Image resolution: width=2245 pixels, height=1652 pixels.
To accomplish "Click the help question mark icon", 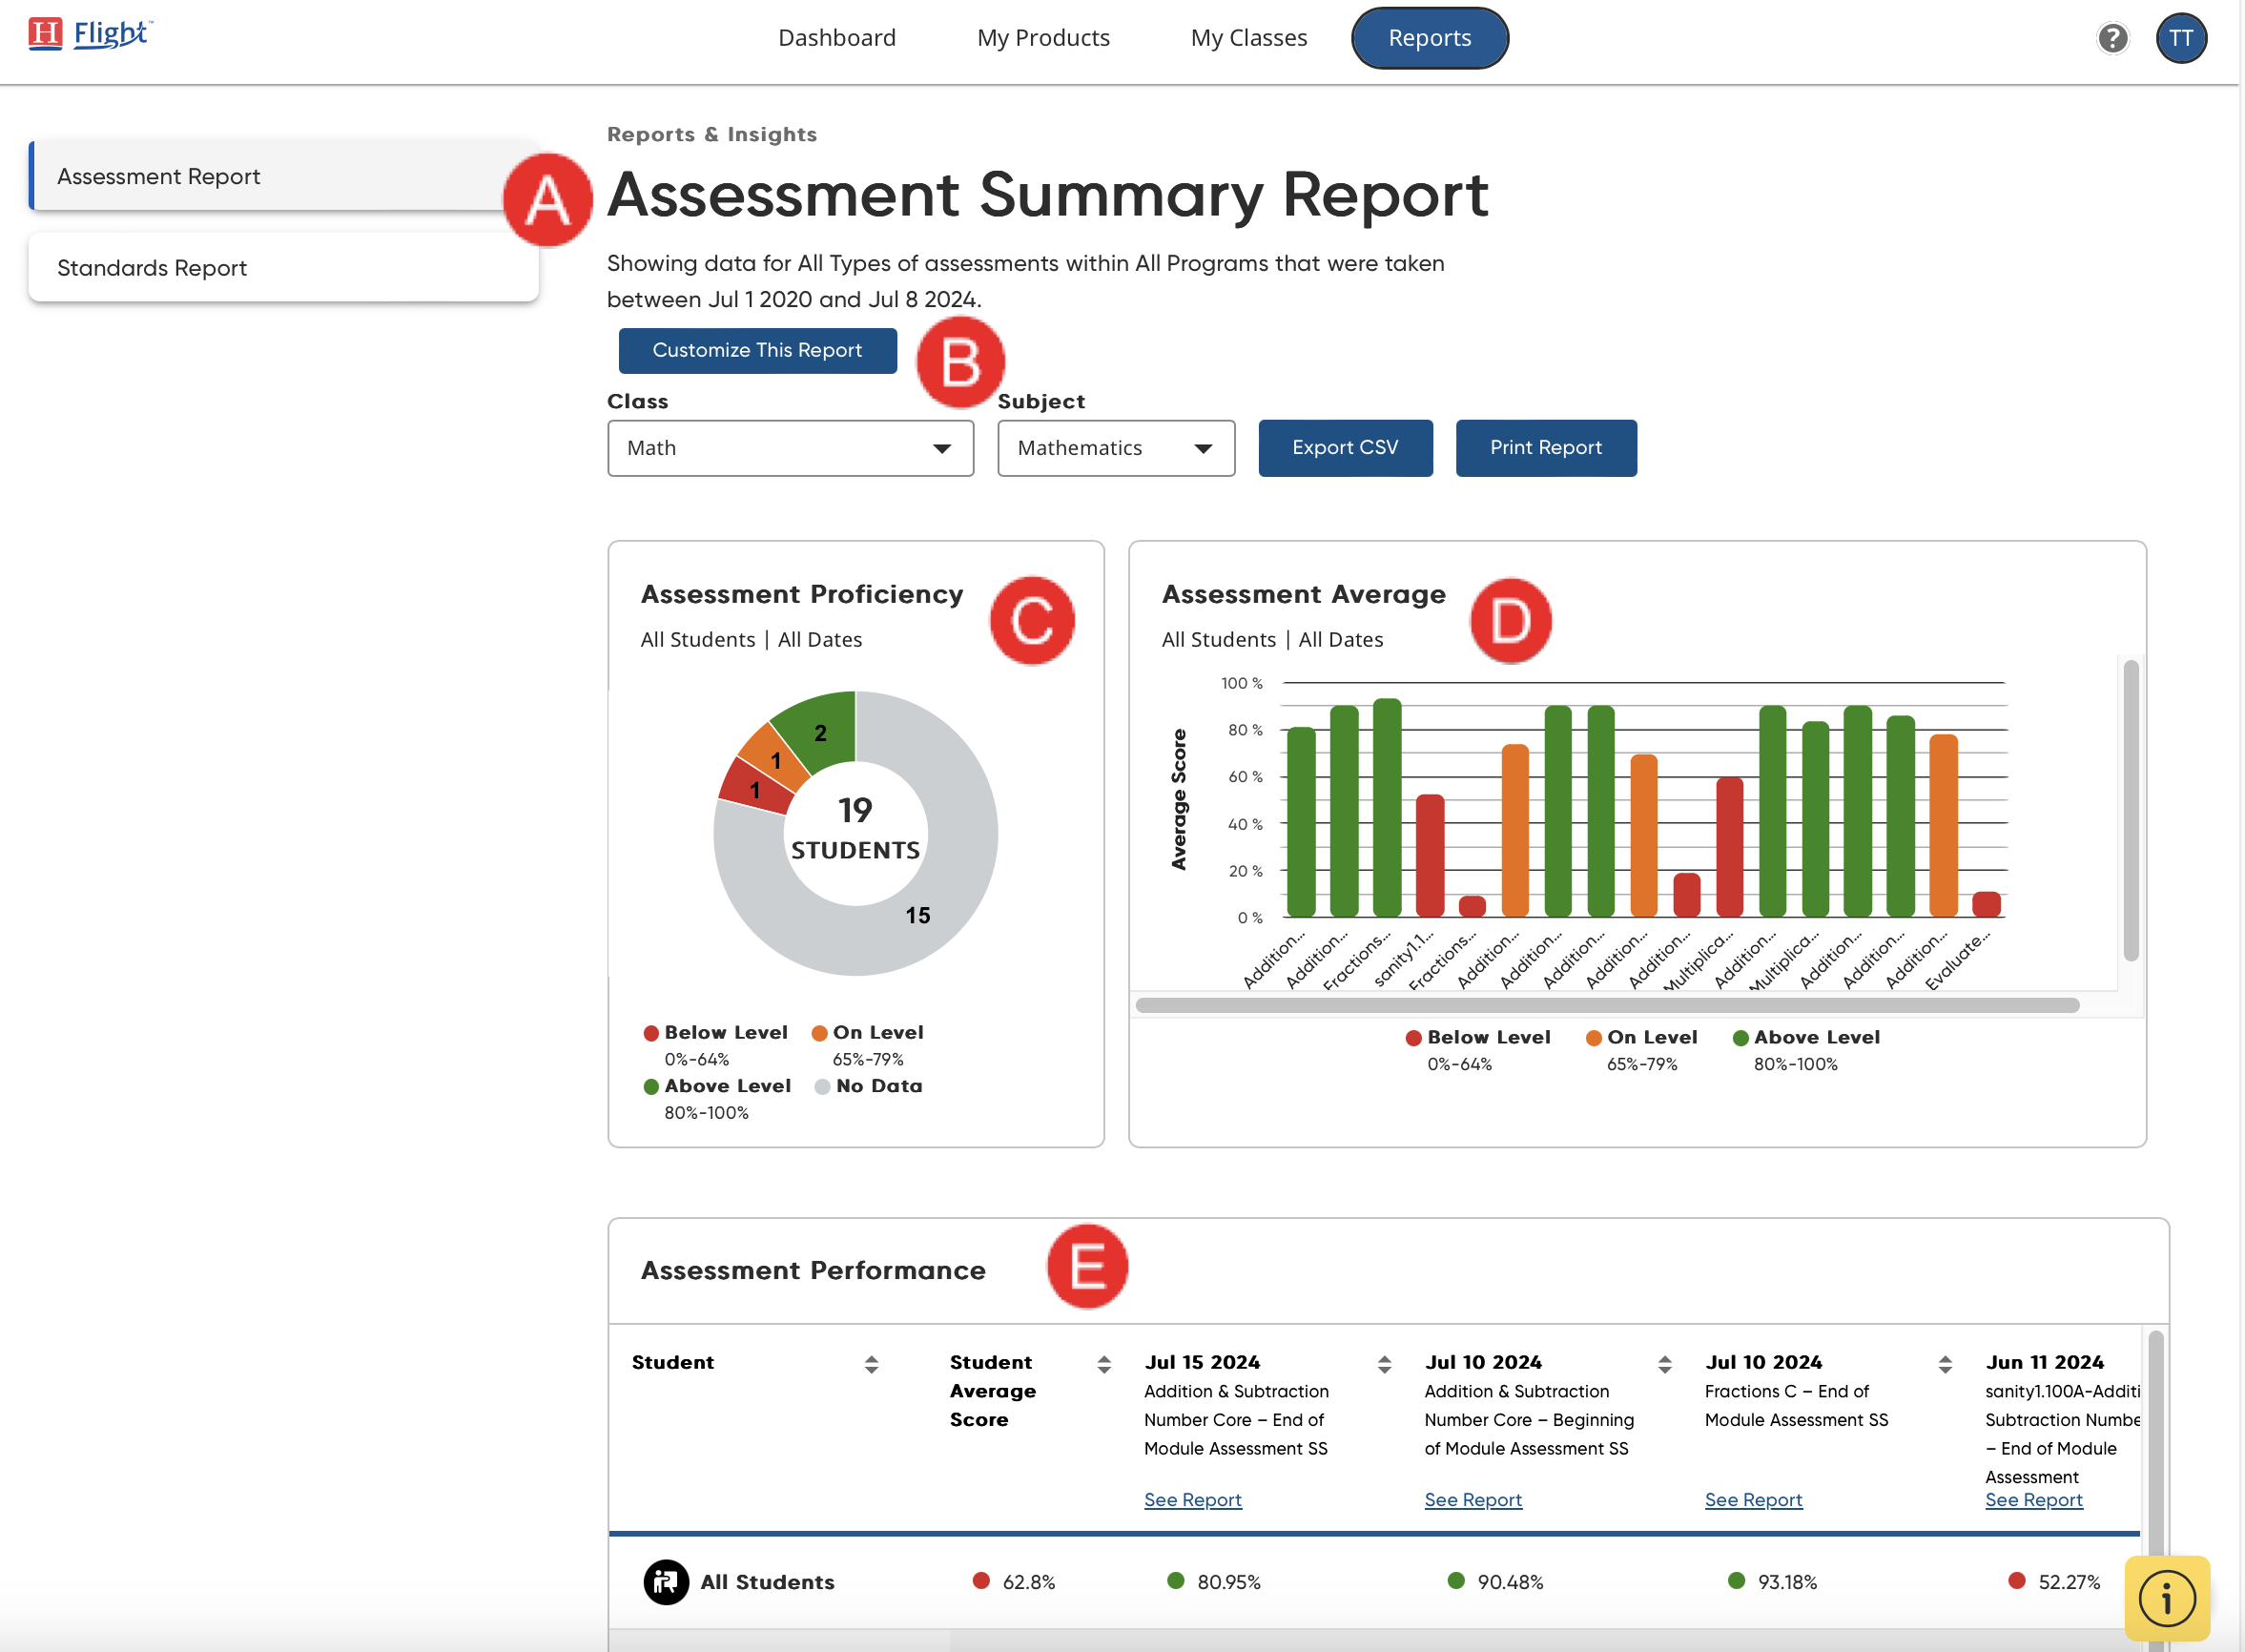I will pyautogui.click(x=2112, y=38).
